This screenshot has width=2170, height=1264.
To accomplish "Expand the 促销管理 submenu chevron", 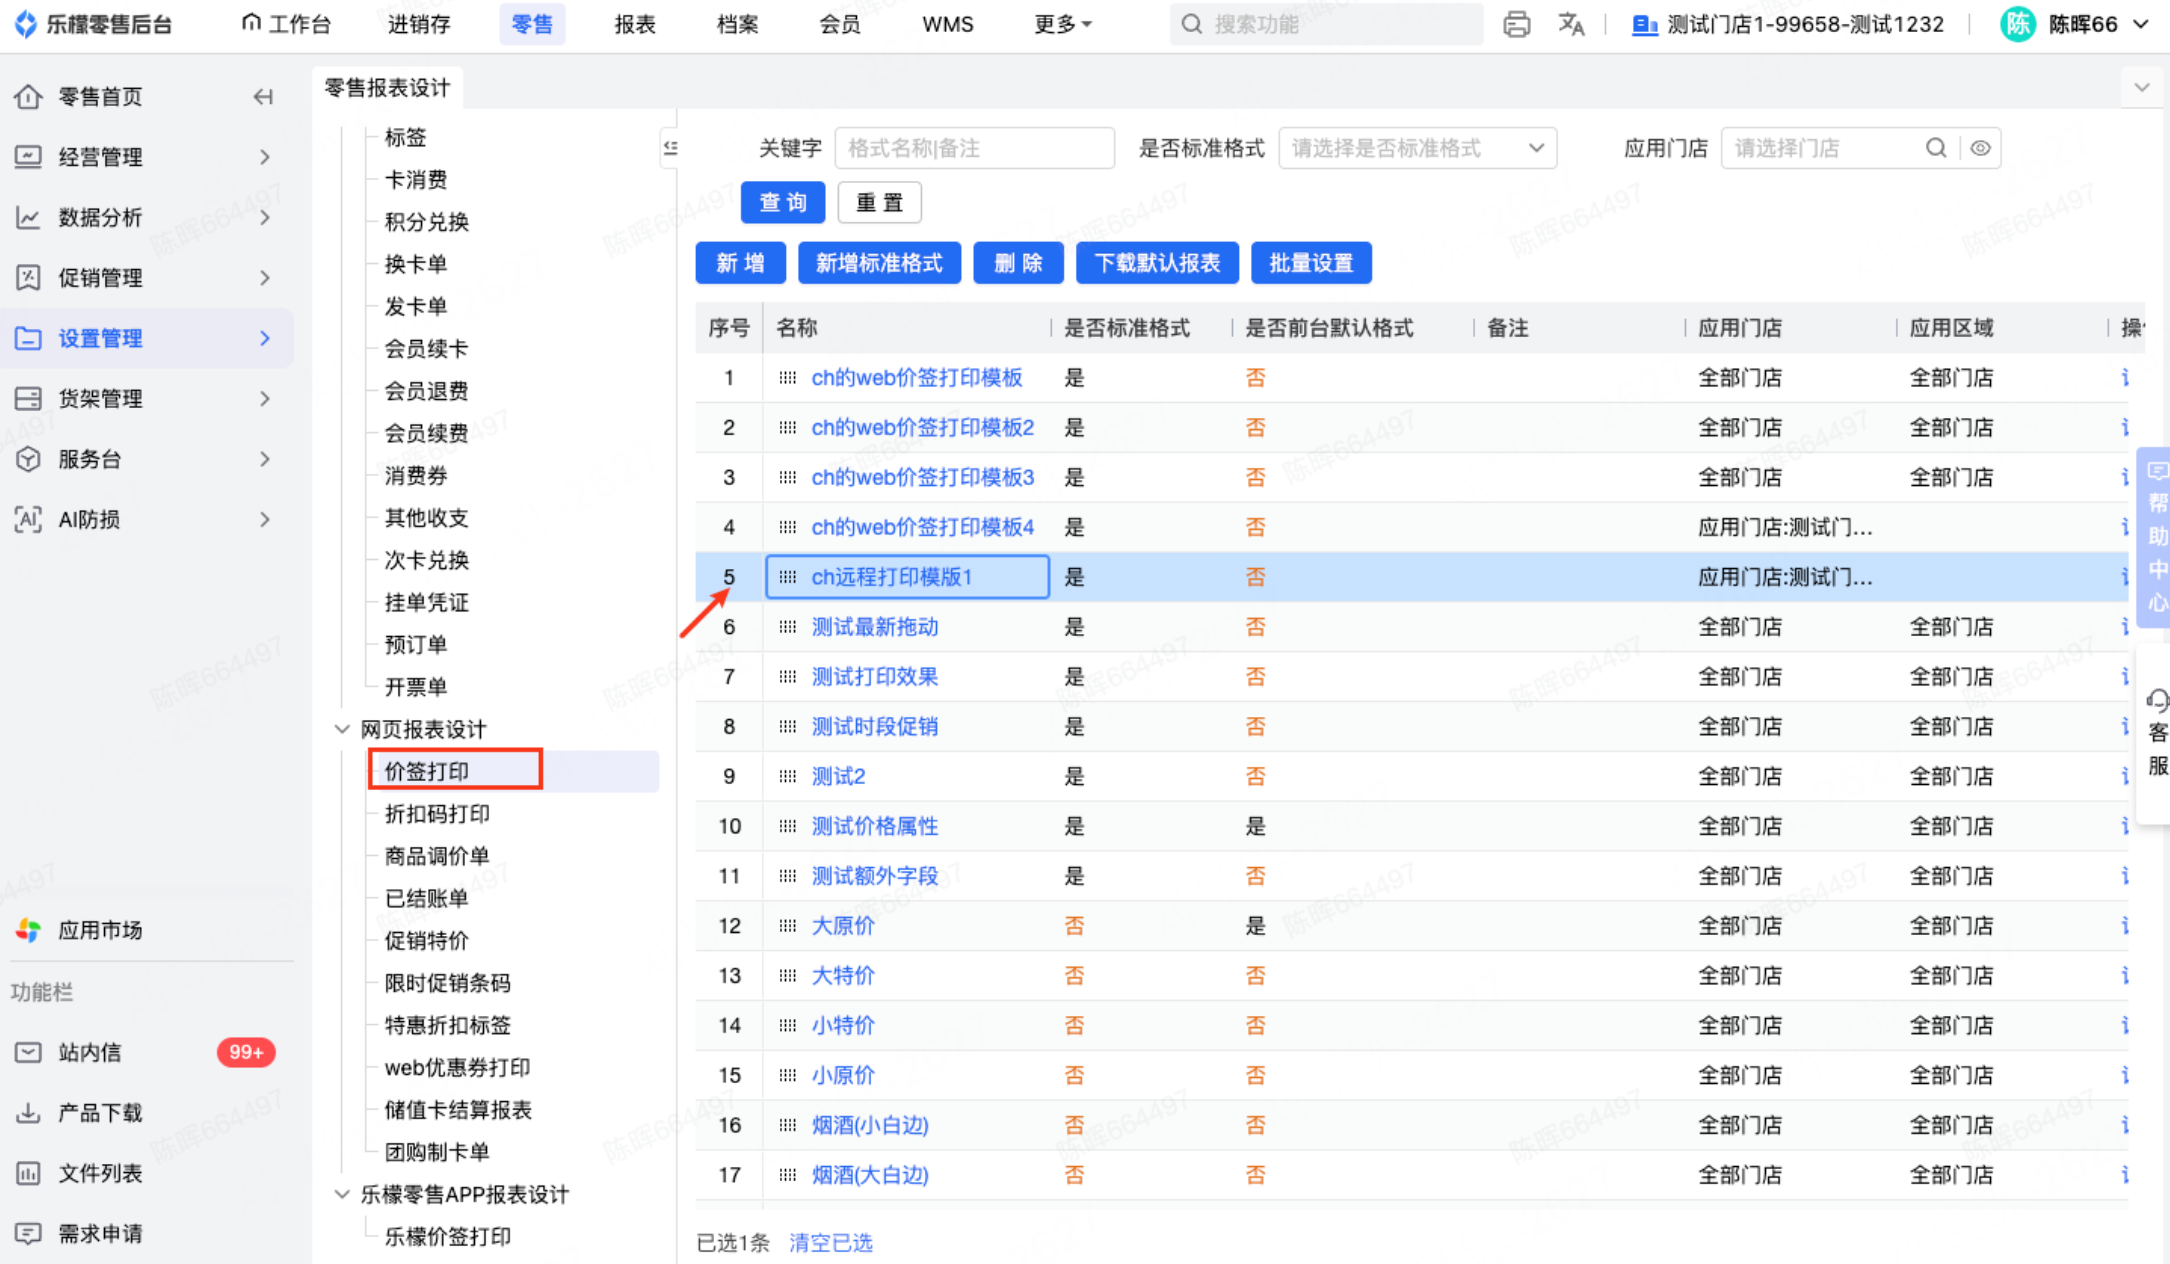I will coord(265,278).
